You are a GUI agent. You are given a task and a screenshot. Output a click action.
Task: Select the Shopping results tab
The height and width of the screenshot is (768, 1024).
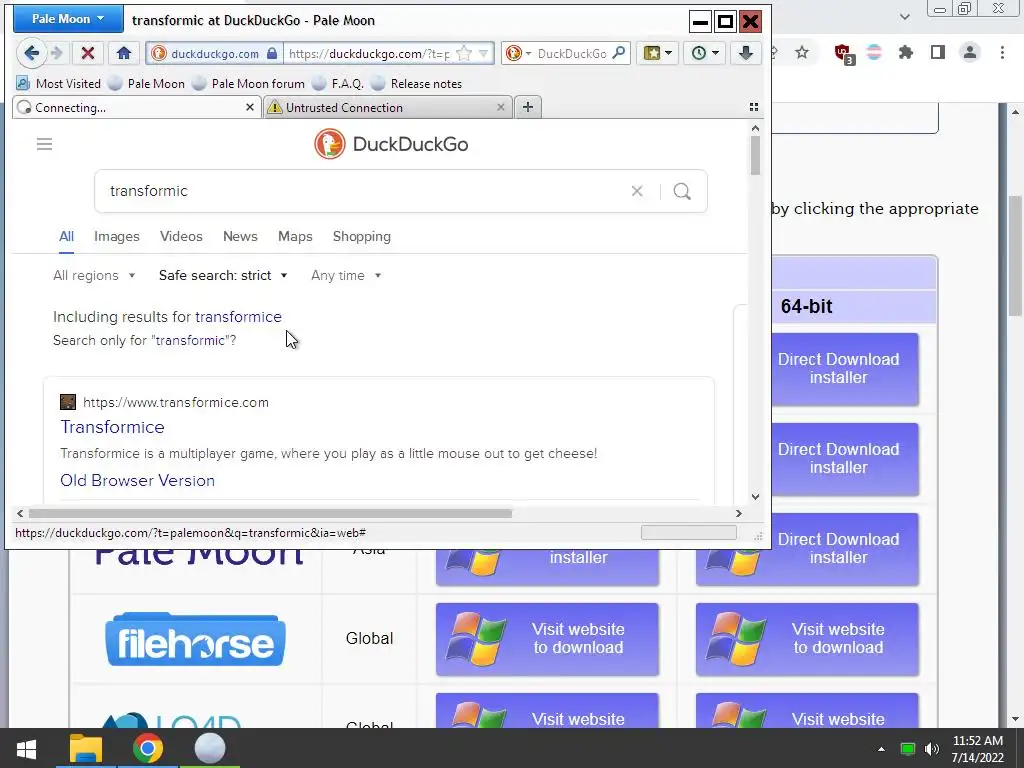[362, 236]
